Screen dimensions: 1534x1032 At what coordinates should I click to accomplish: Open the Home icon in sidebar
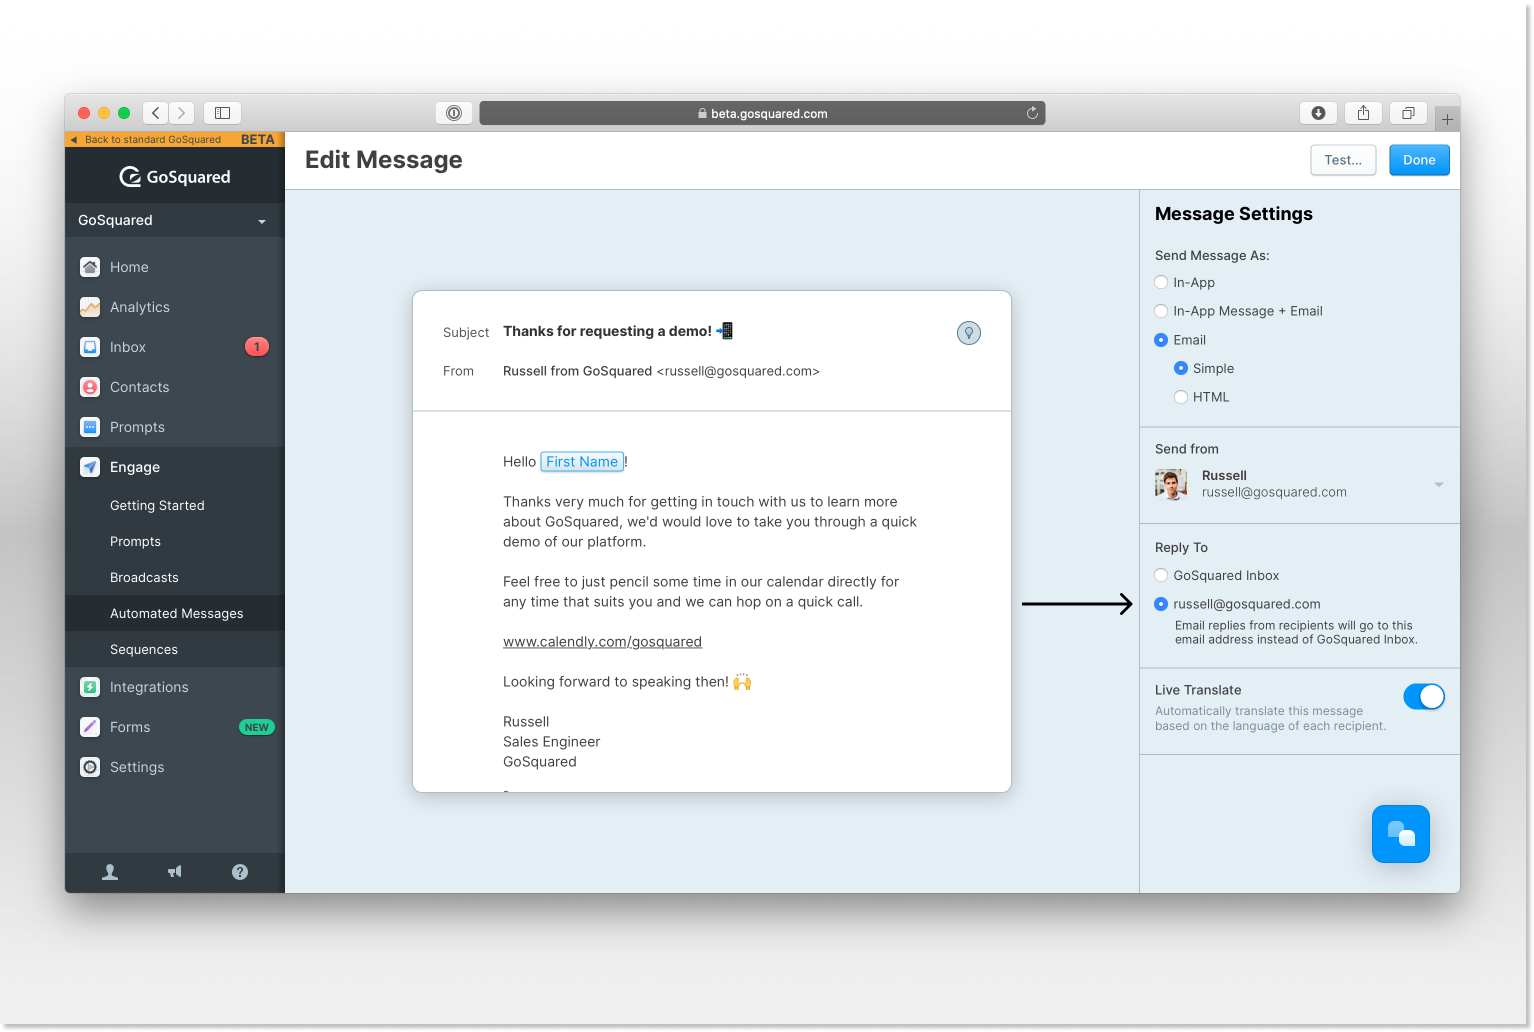point(90,267)
